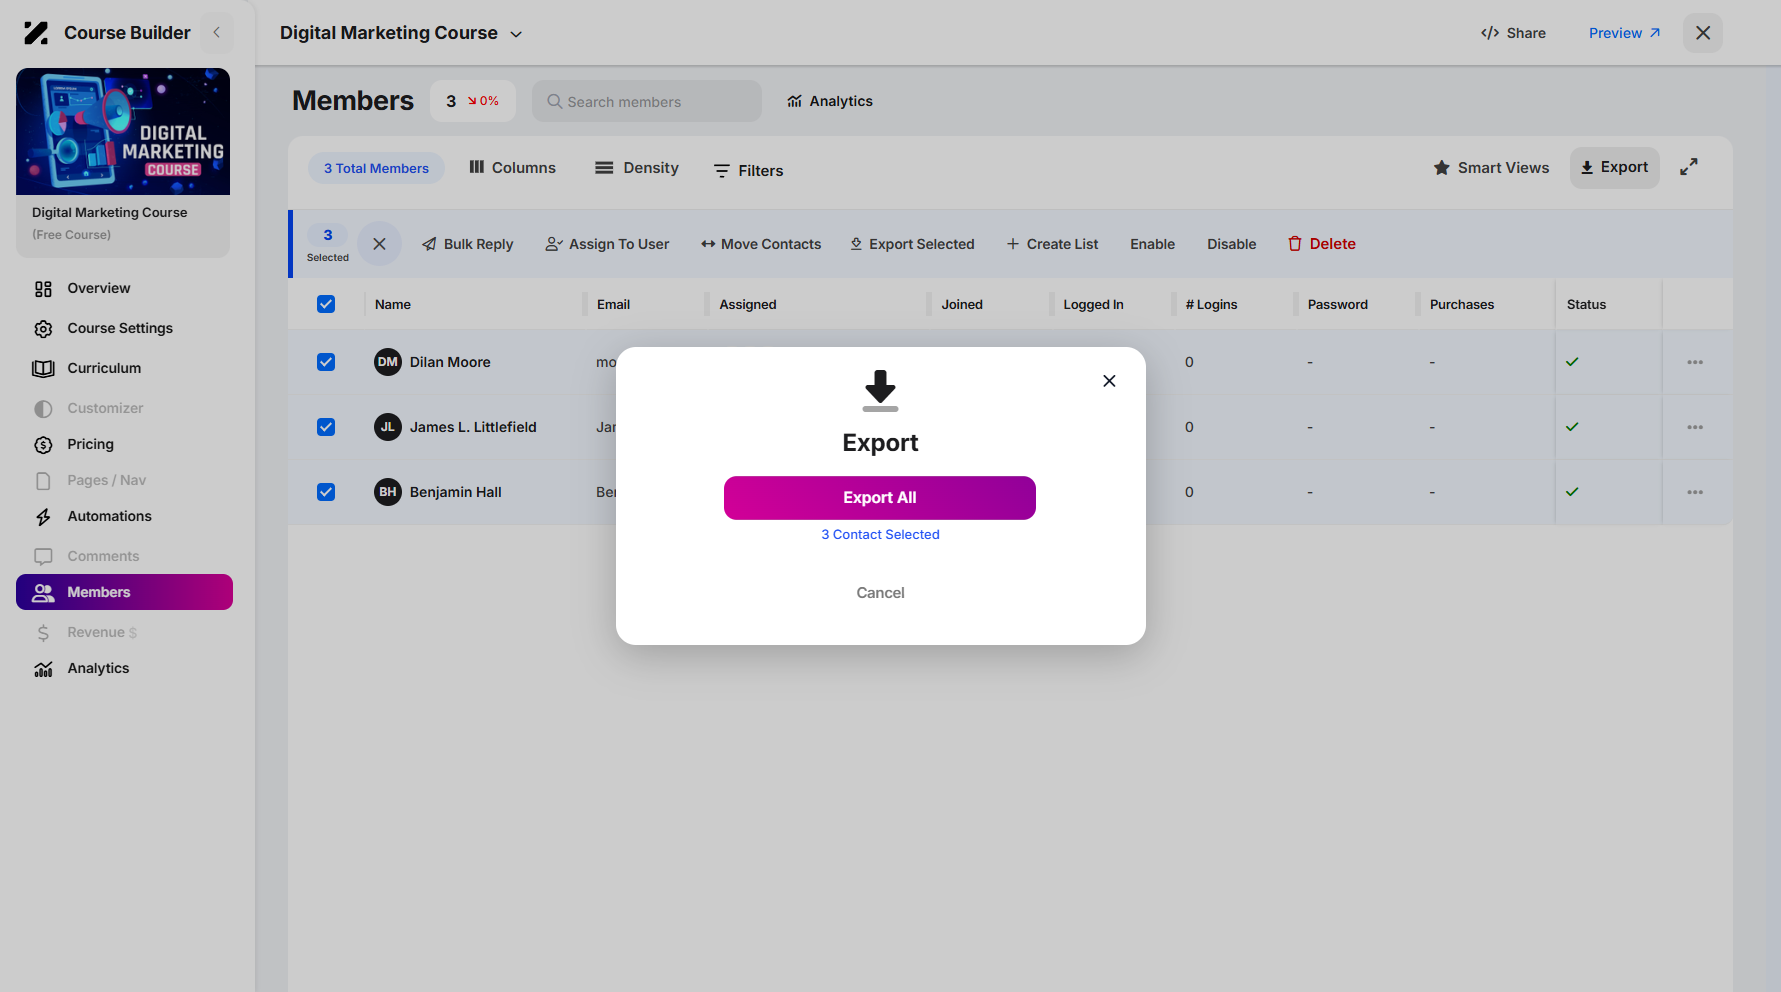
Task: Collapse the Course Builder sidebar
Action: (x=217, y=33)
